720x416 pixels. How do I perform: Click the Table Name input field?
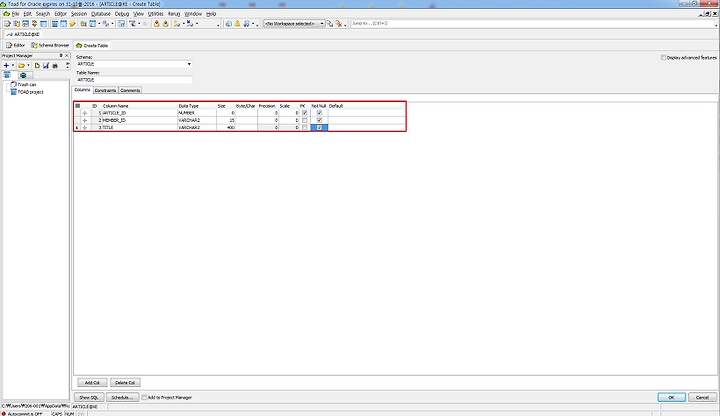click(134, 80)
